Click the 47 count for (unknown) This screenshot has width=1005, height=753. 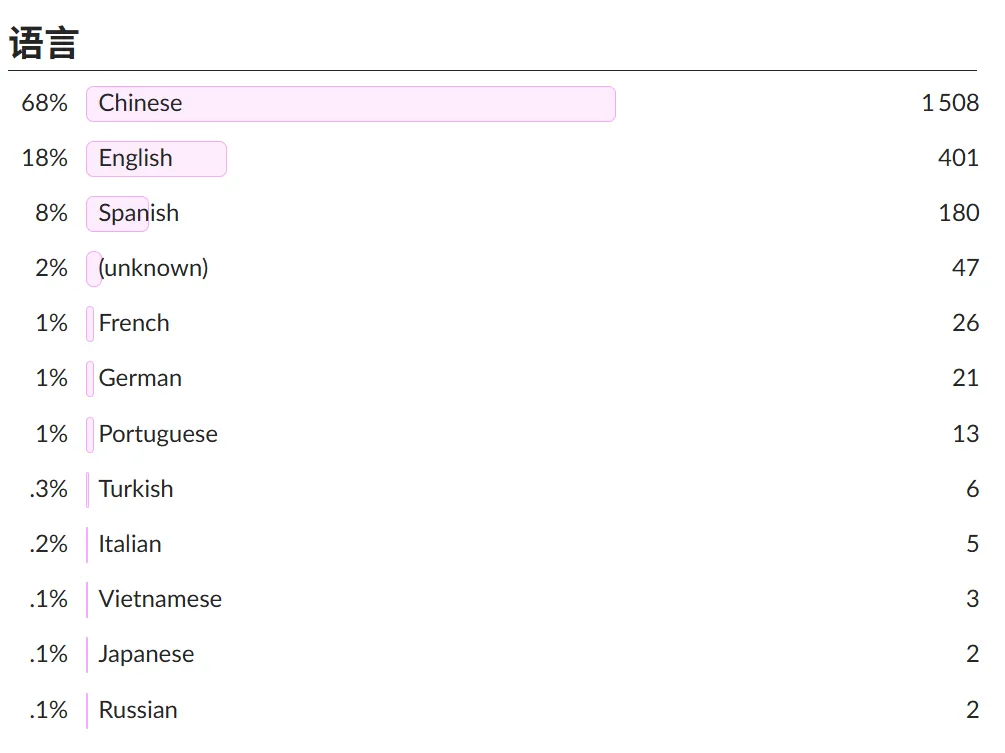(x=965, y=268)
